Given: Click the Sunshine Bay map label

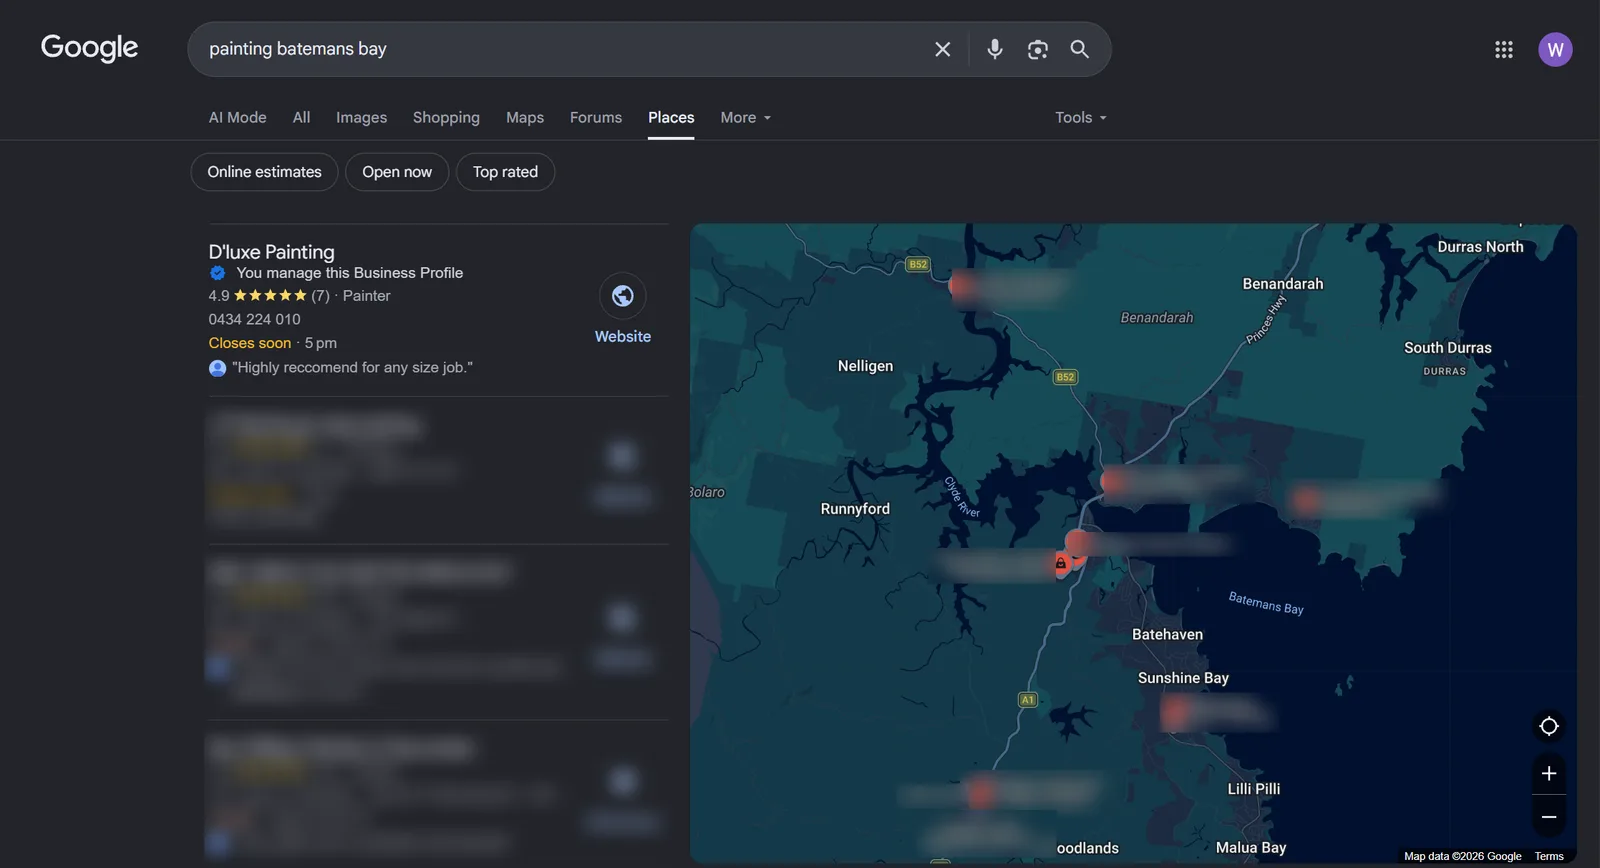Looking at the screenshot, I should (1183, 678).
